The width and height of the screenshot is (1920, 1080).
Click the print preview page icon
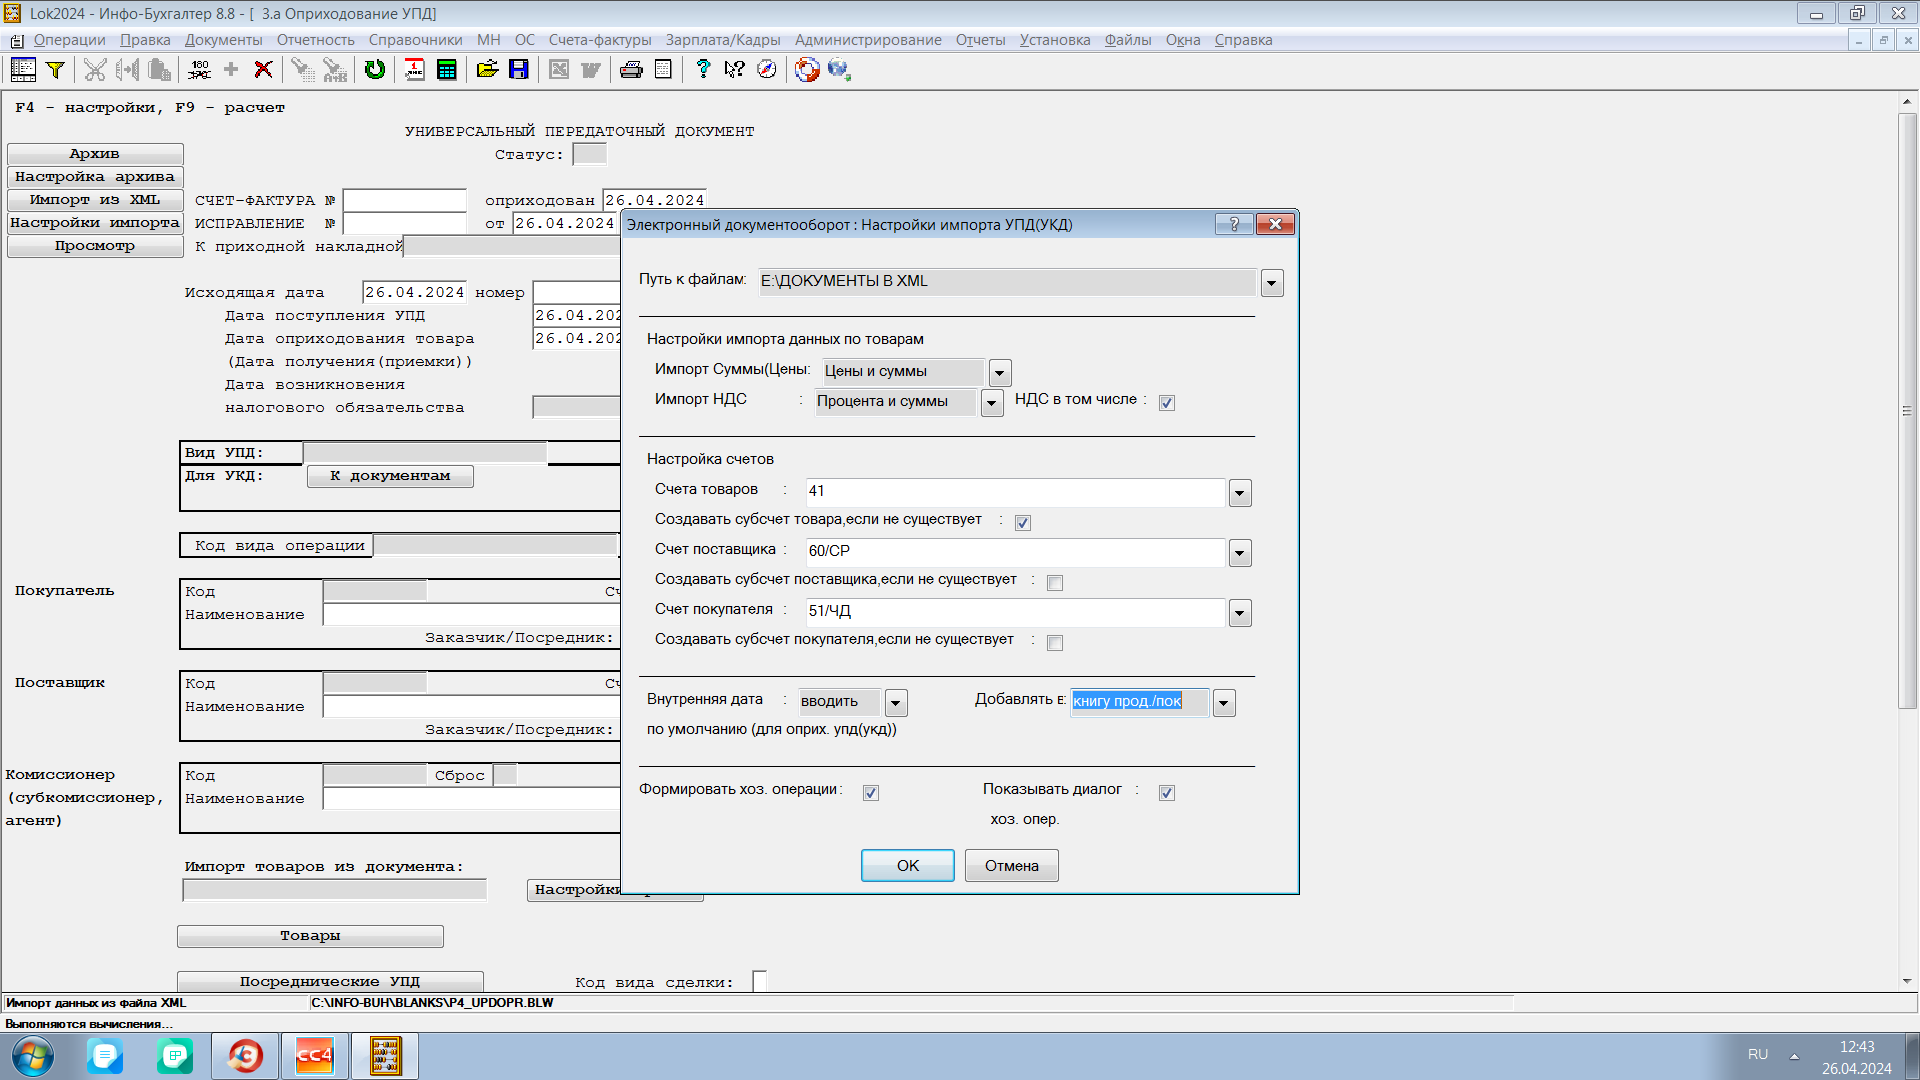(663, 69)
